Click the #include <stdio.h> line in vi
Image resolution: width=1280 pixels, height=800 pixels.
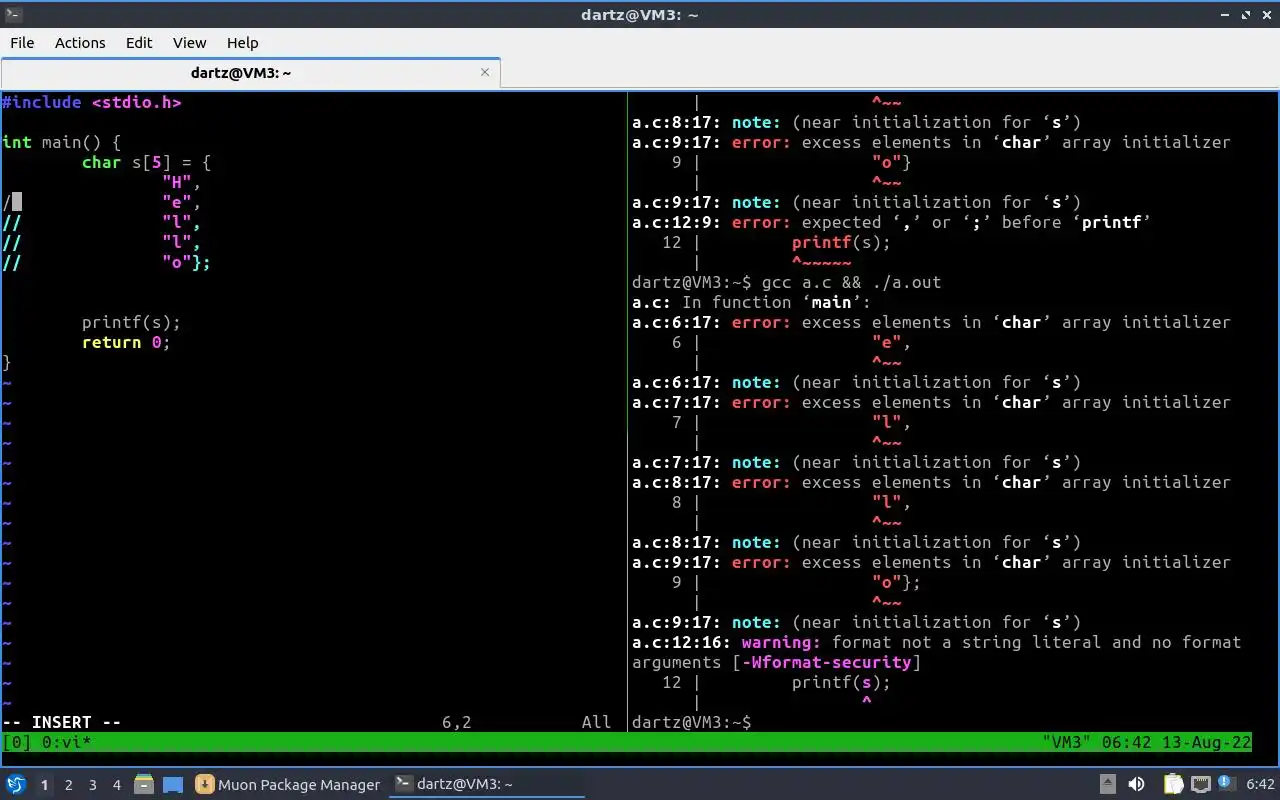pos(92,102)
